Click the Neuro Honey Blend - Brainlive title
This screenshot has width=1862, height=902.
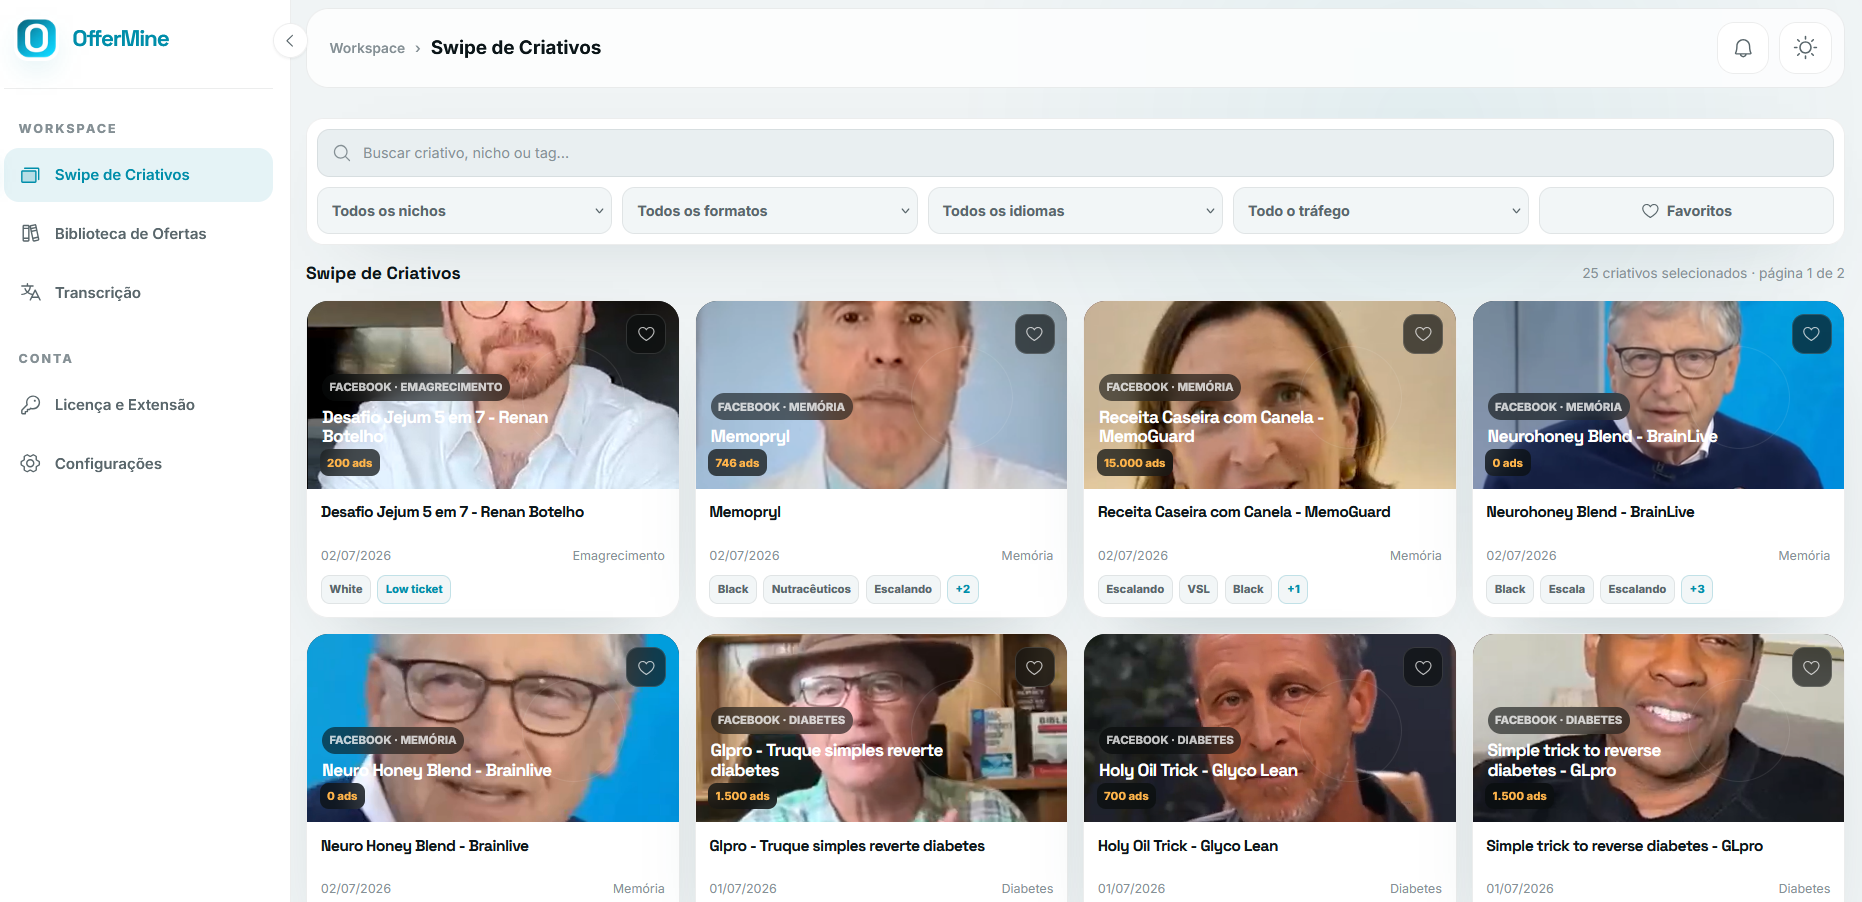[425, 846]
